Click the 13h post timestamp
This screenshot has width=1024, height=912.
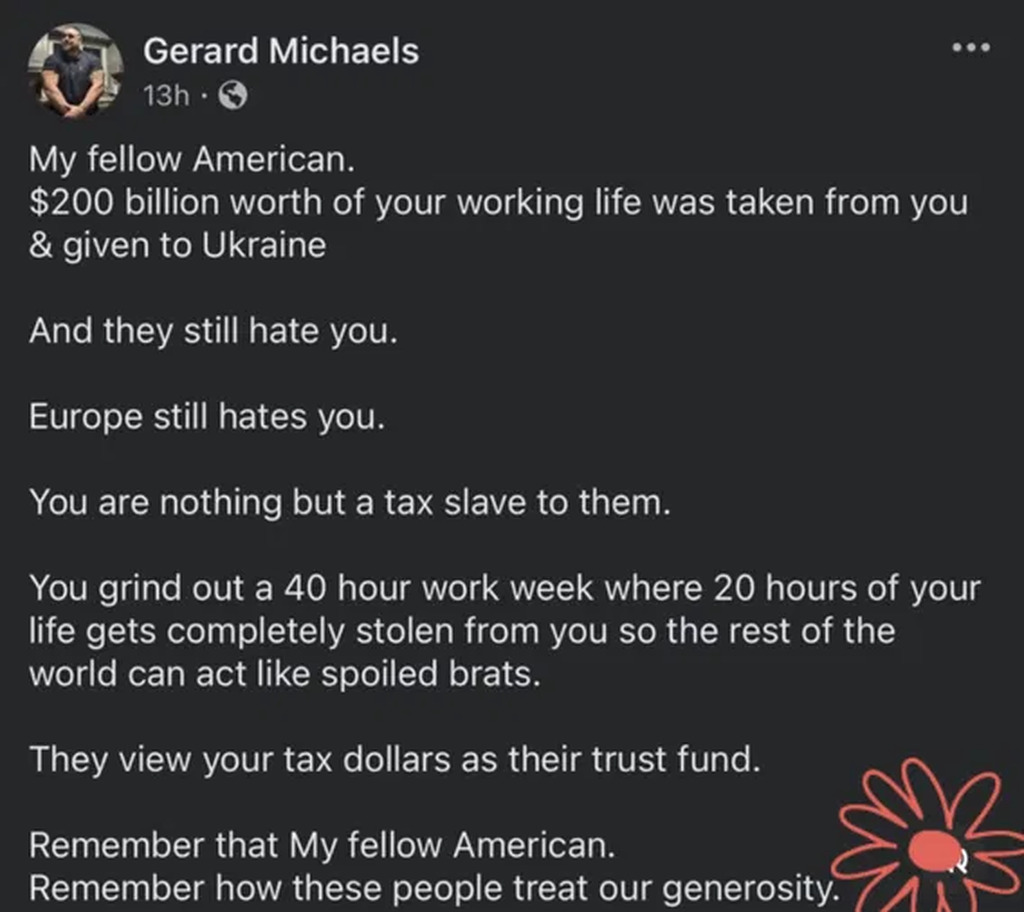(167, 96)
